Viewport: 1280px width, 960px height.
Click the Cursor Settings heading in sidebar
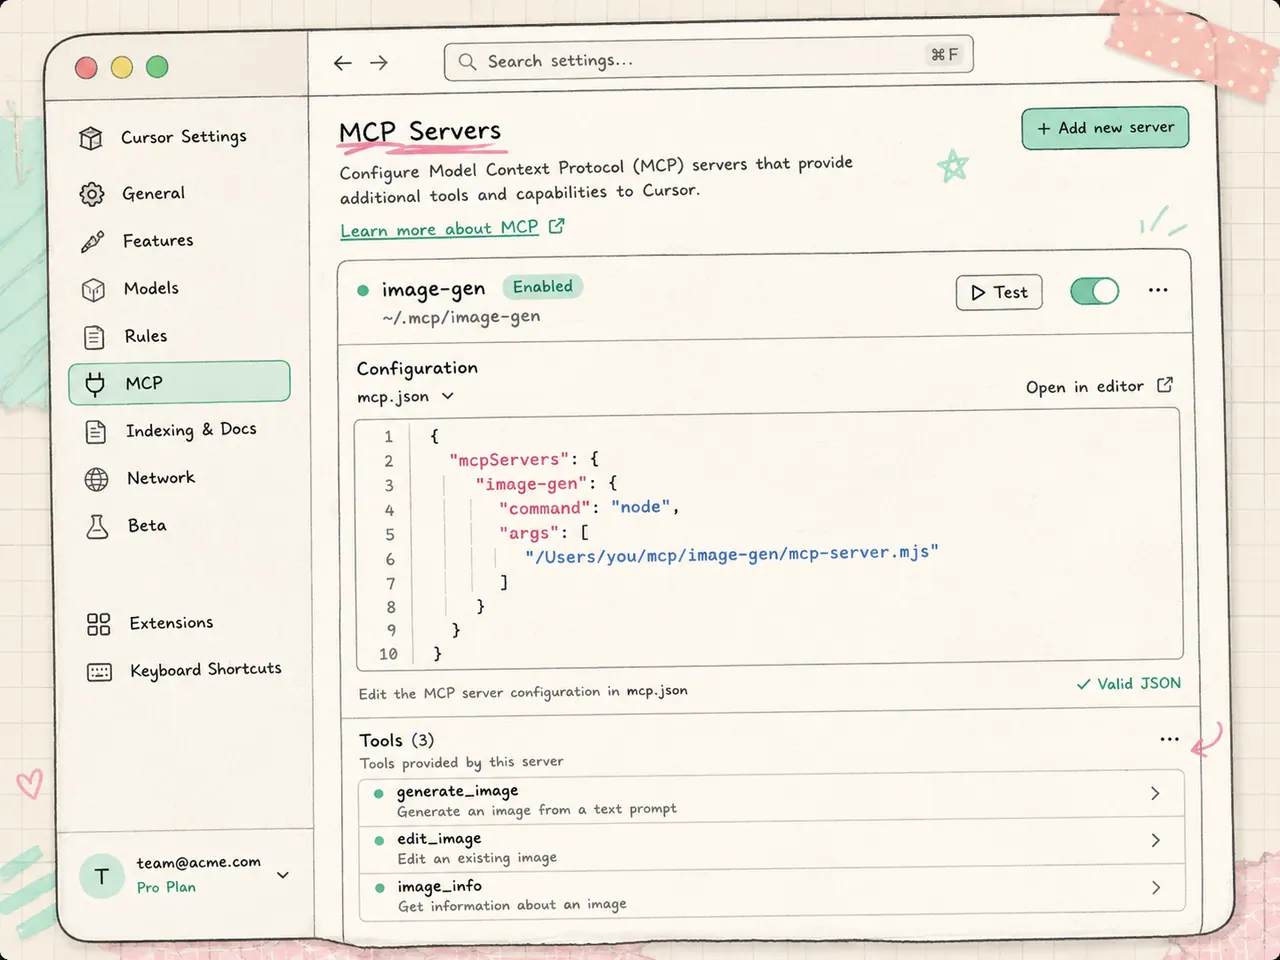coord(184,137)
